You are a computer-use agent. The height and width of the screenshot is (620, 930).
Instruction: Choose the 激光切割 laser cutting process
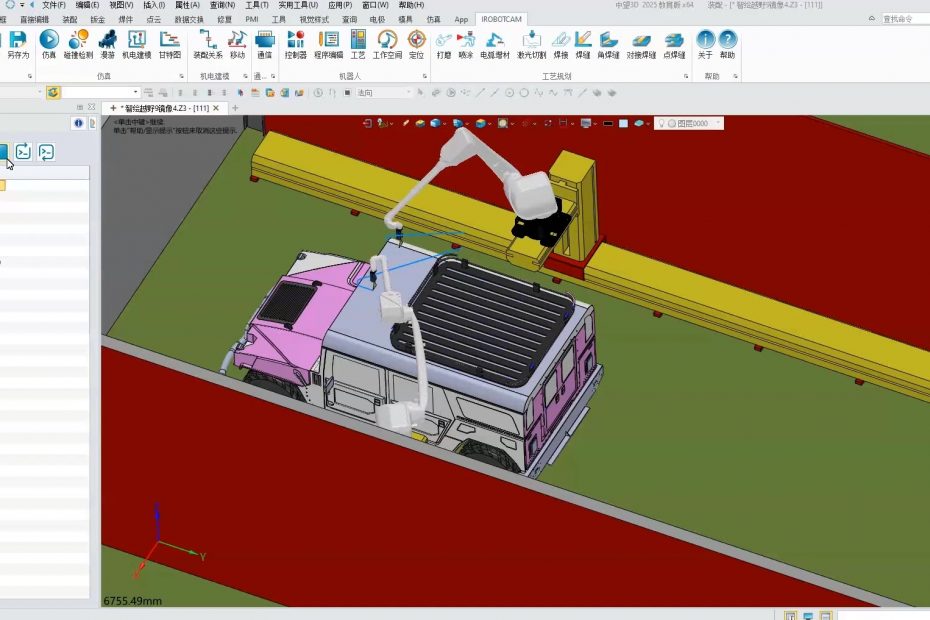(x=531, y=44)
